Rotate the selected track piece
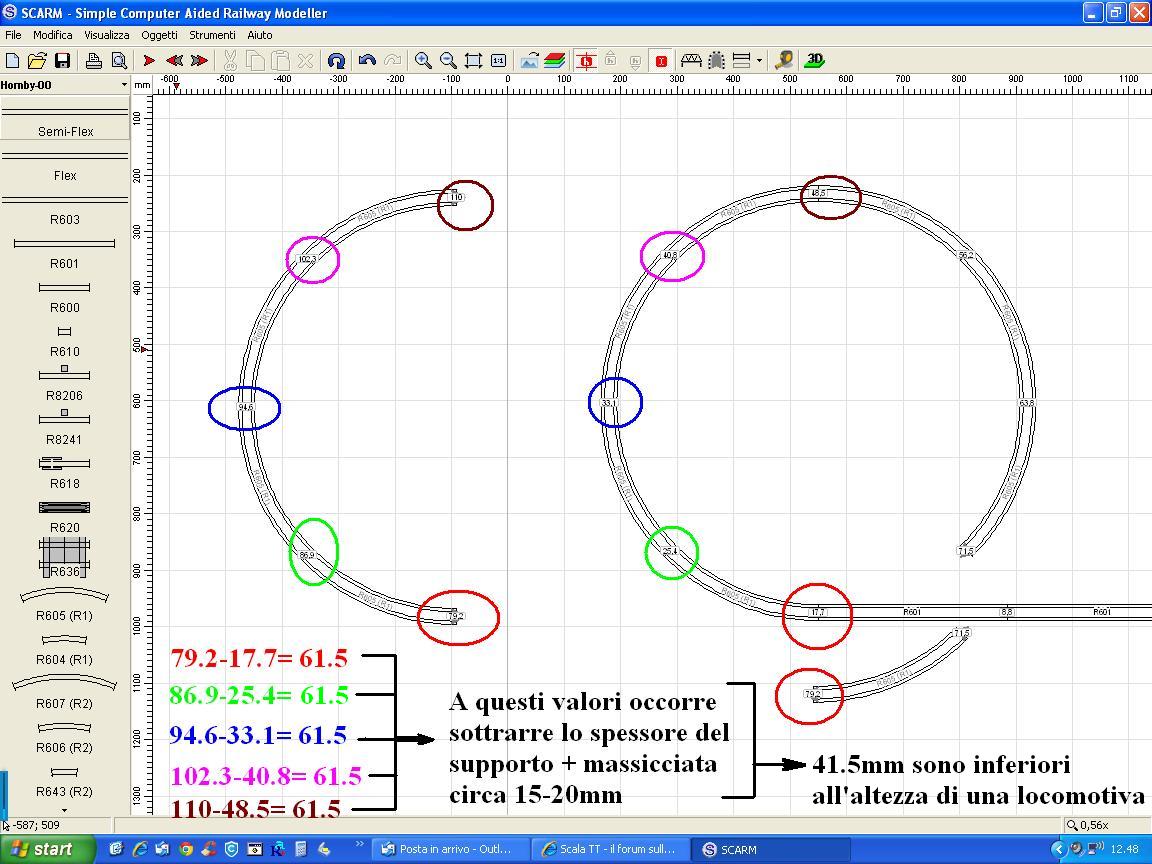This screenshot has height=864, width=1152. 336,60
